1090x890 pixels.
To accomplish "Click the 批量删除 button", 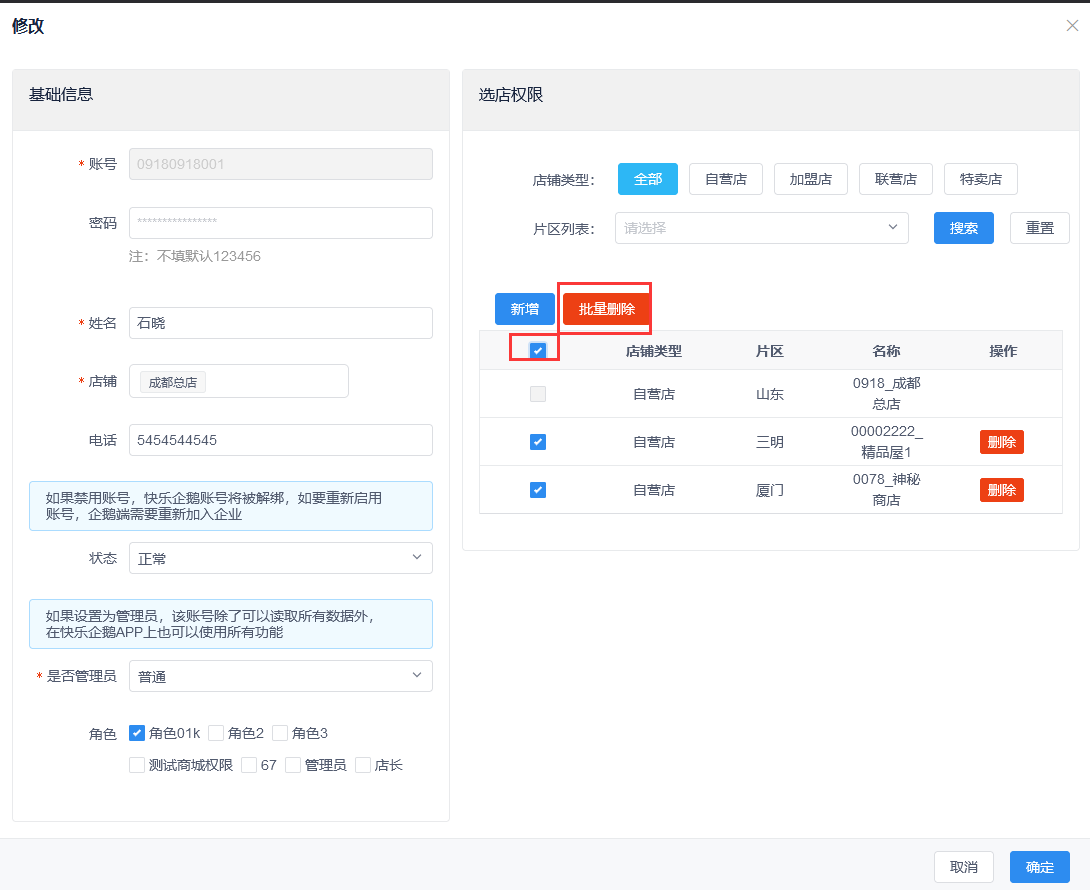I will point(606,309).
